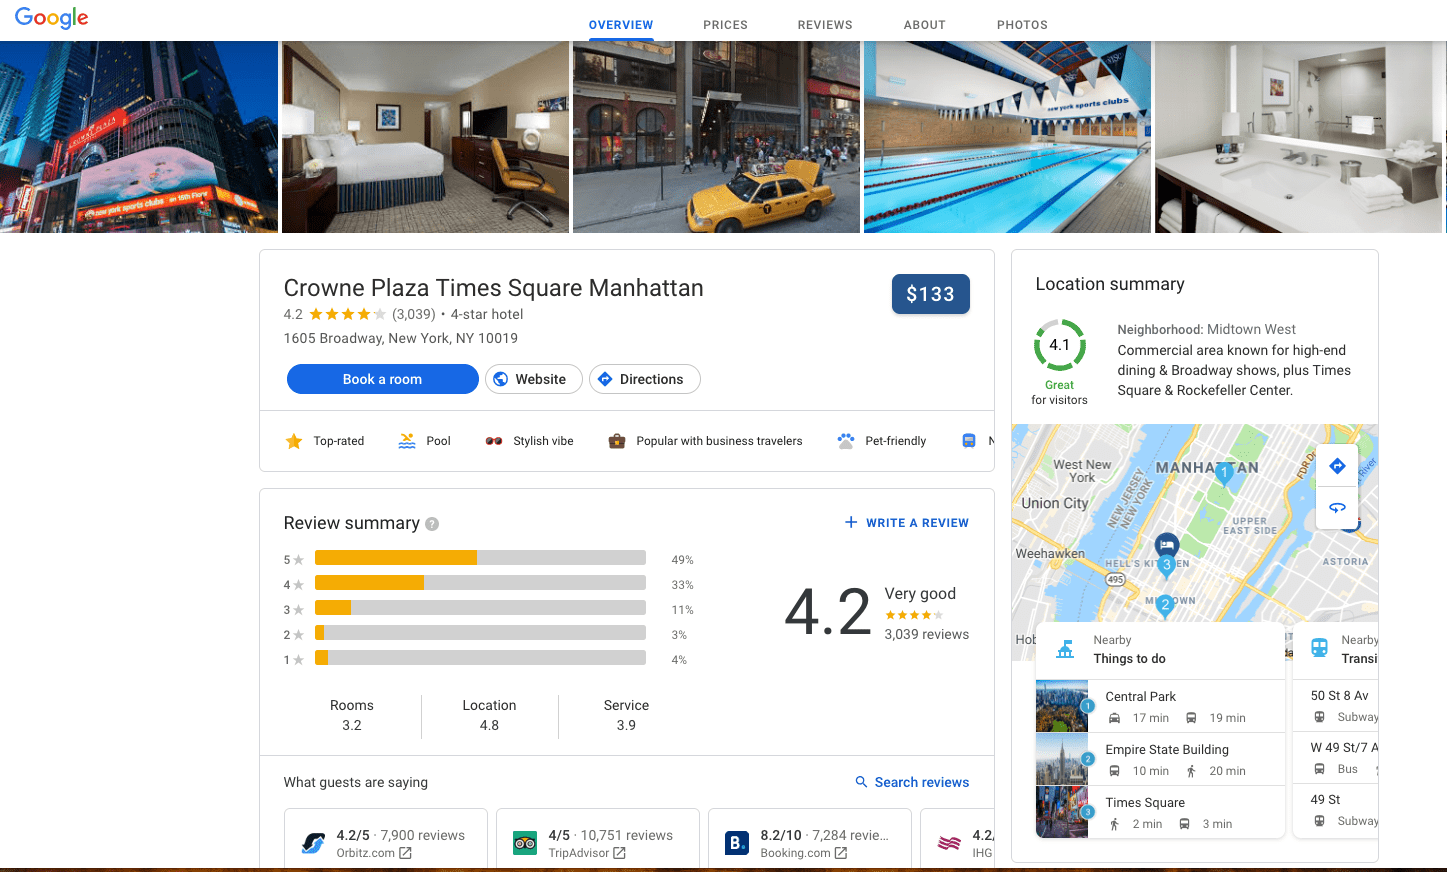
Task: View the swimming pool photo
Action: tap(1007, 137)
